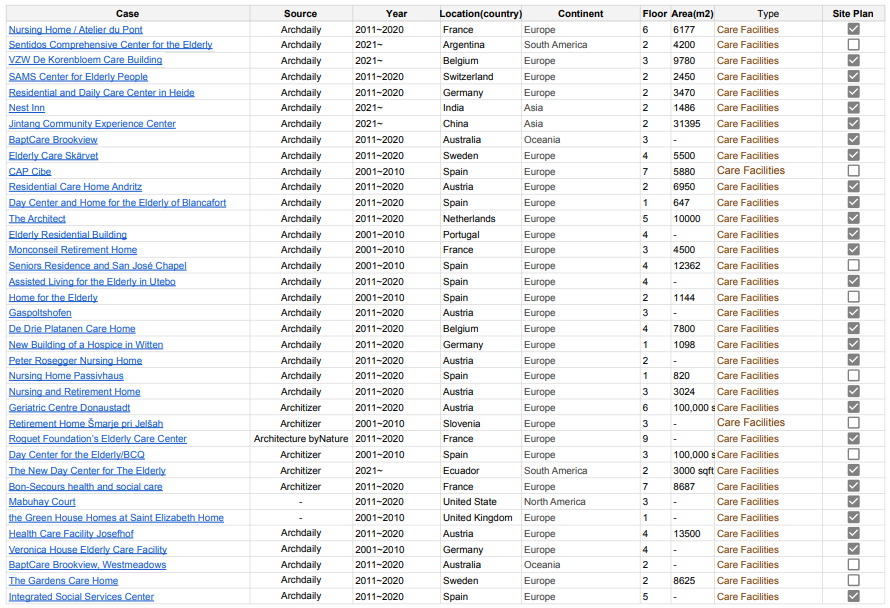Open Veronica House Elderly Care Facility link
The height and width of the screenshot is (608, 890).
(88, 550)
